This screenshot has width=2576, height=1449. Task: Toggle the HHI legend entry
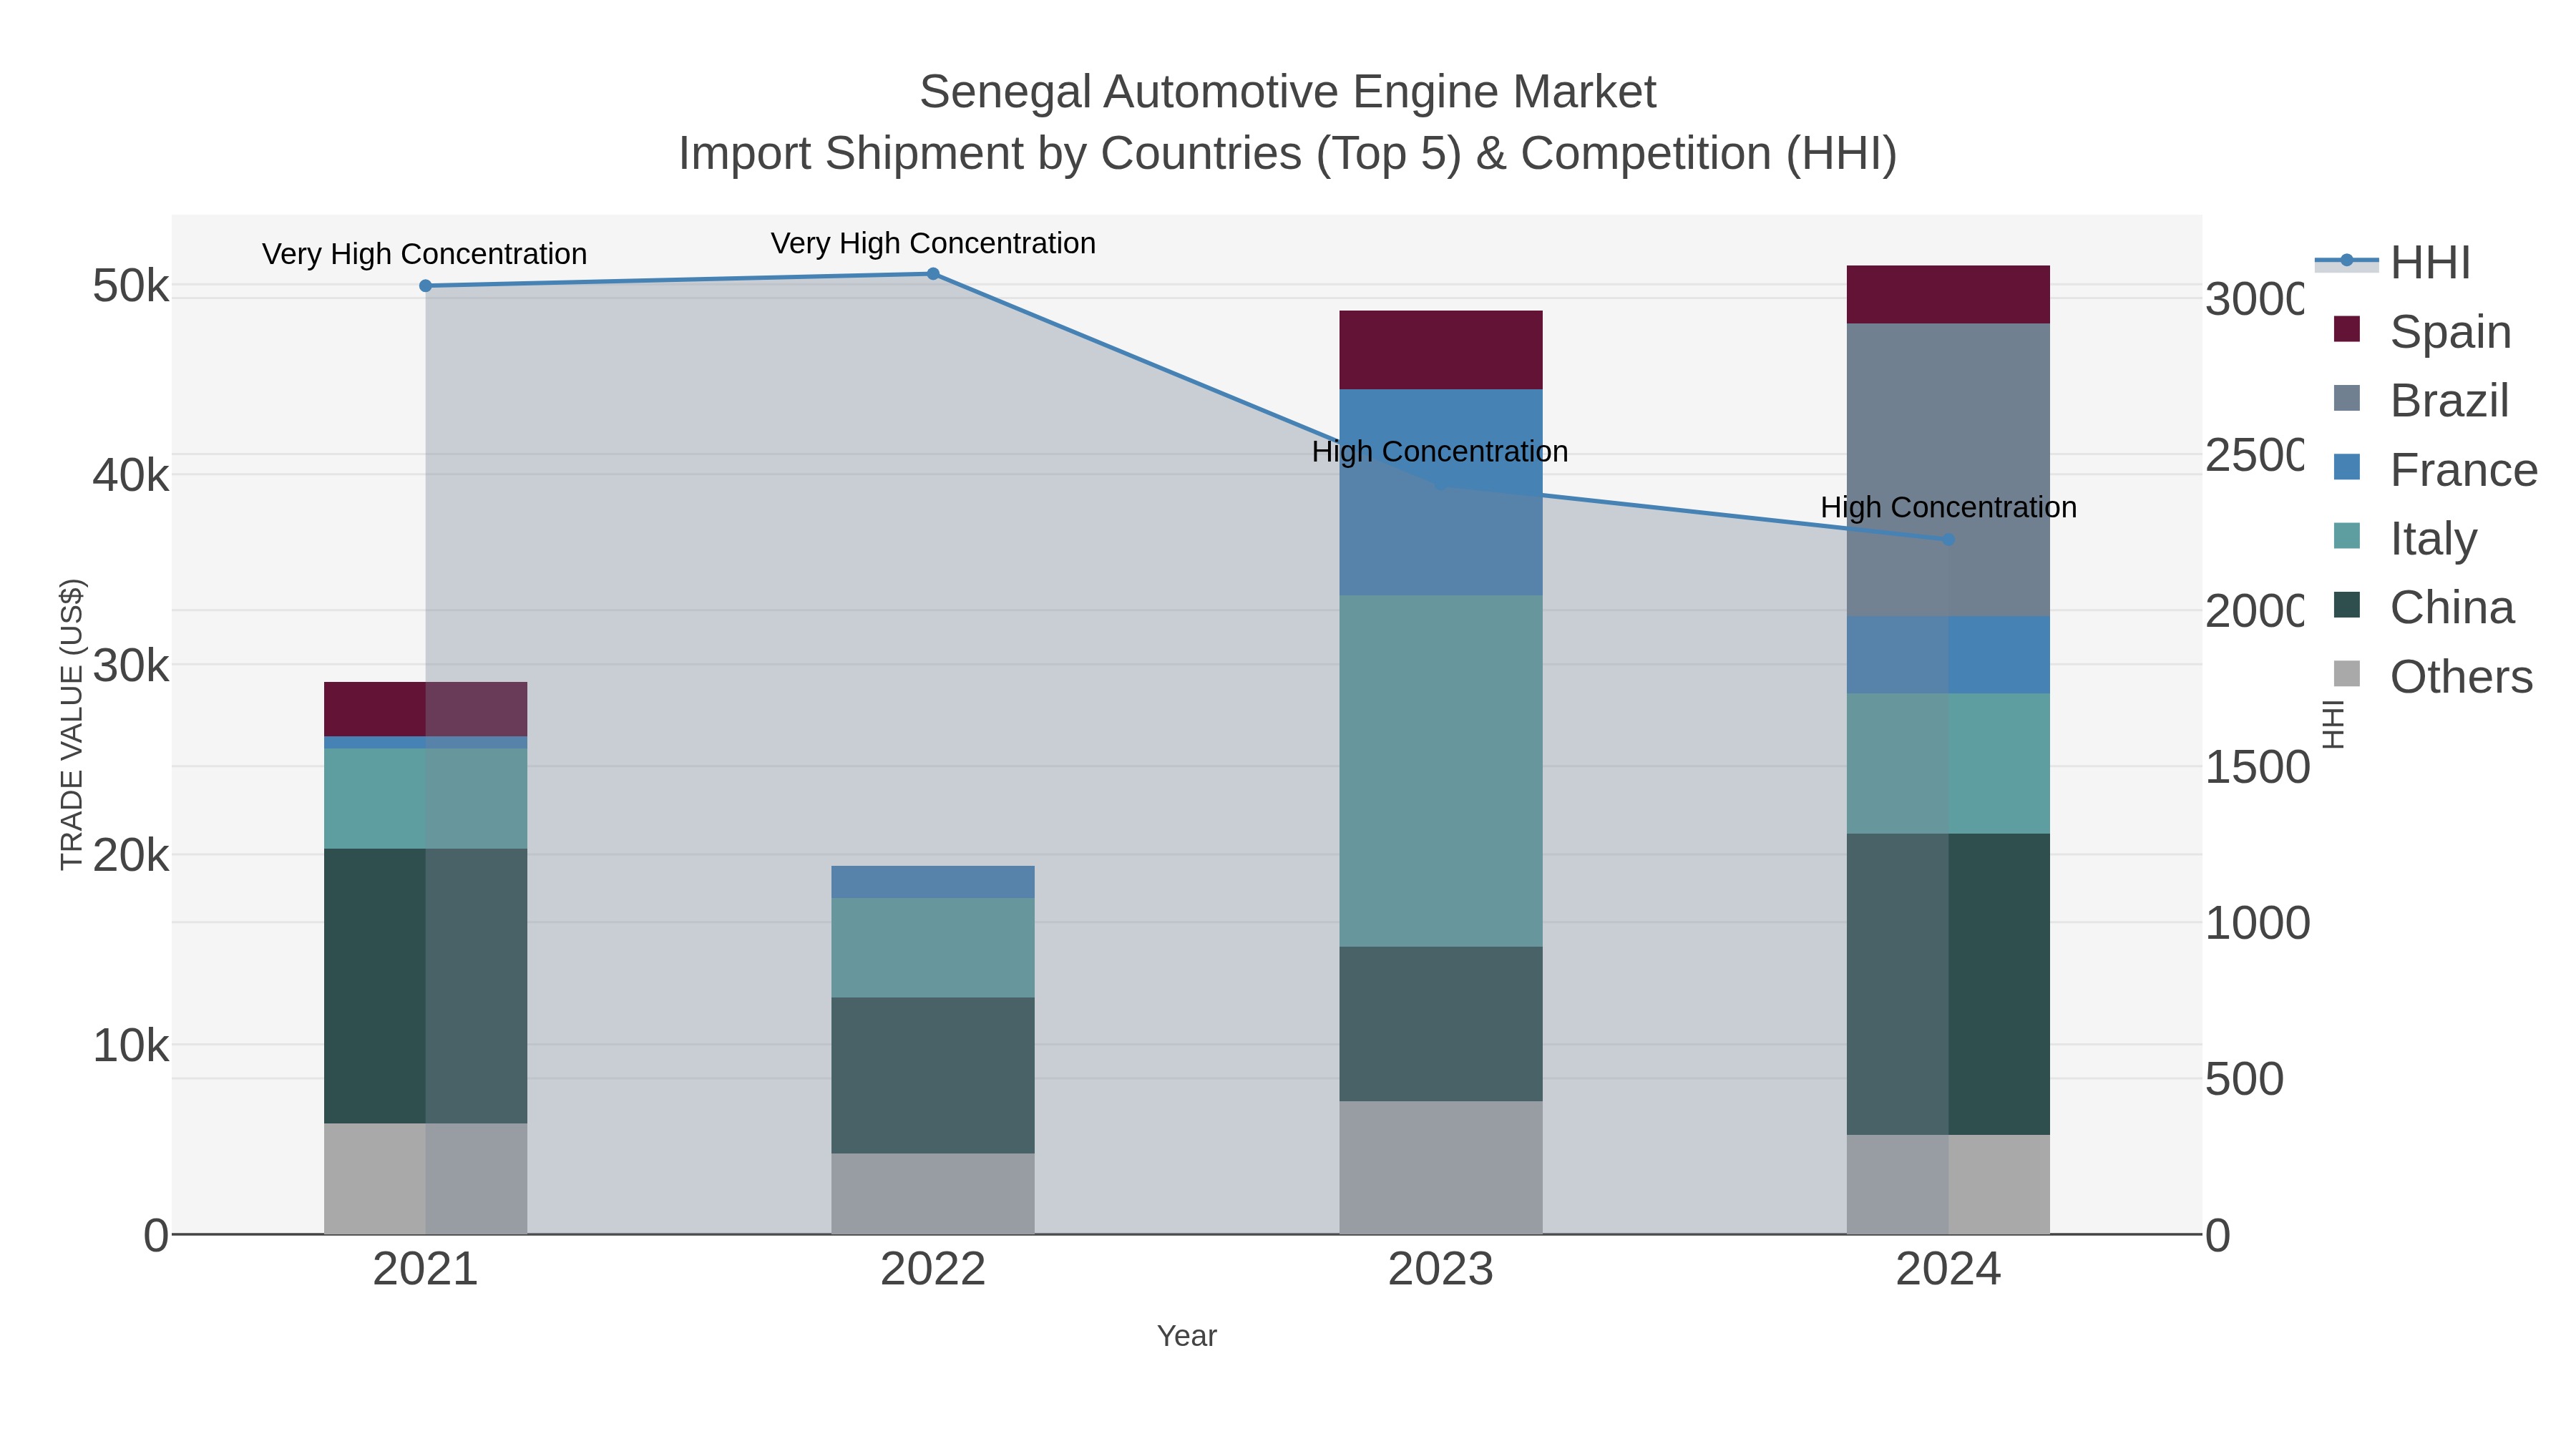coord(2393,262)
